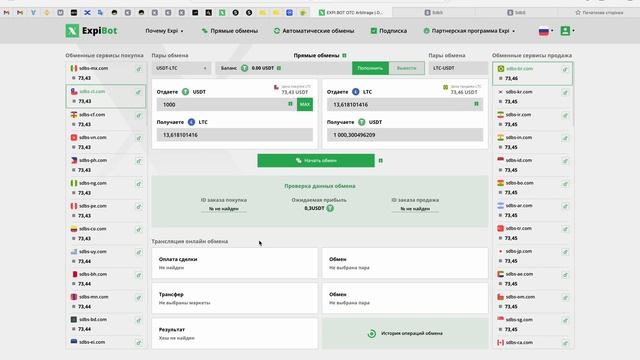The width and height of the screenshot is (640, 360).
Task: Open link icon for sdbs-ph.com
Action: tap(139, 162)
